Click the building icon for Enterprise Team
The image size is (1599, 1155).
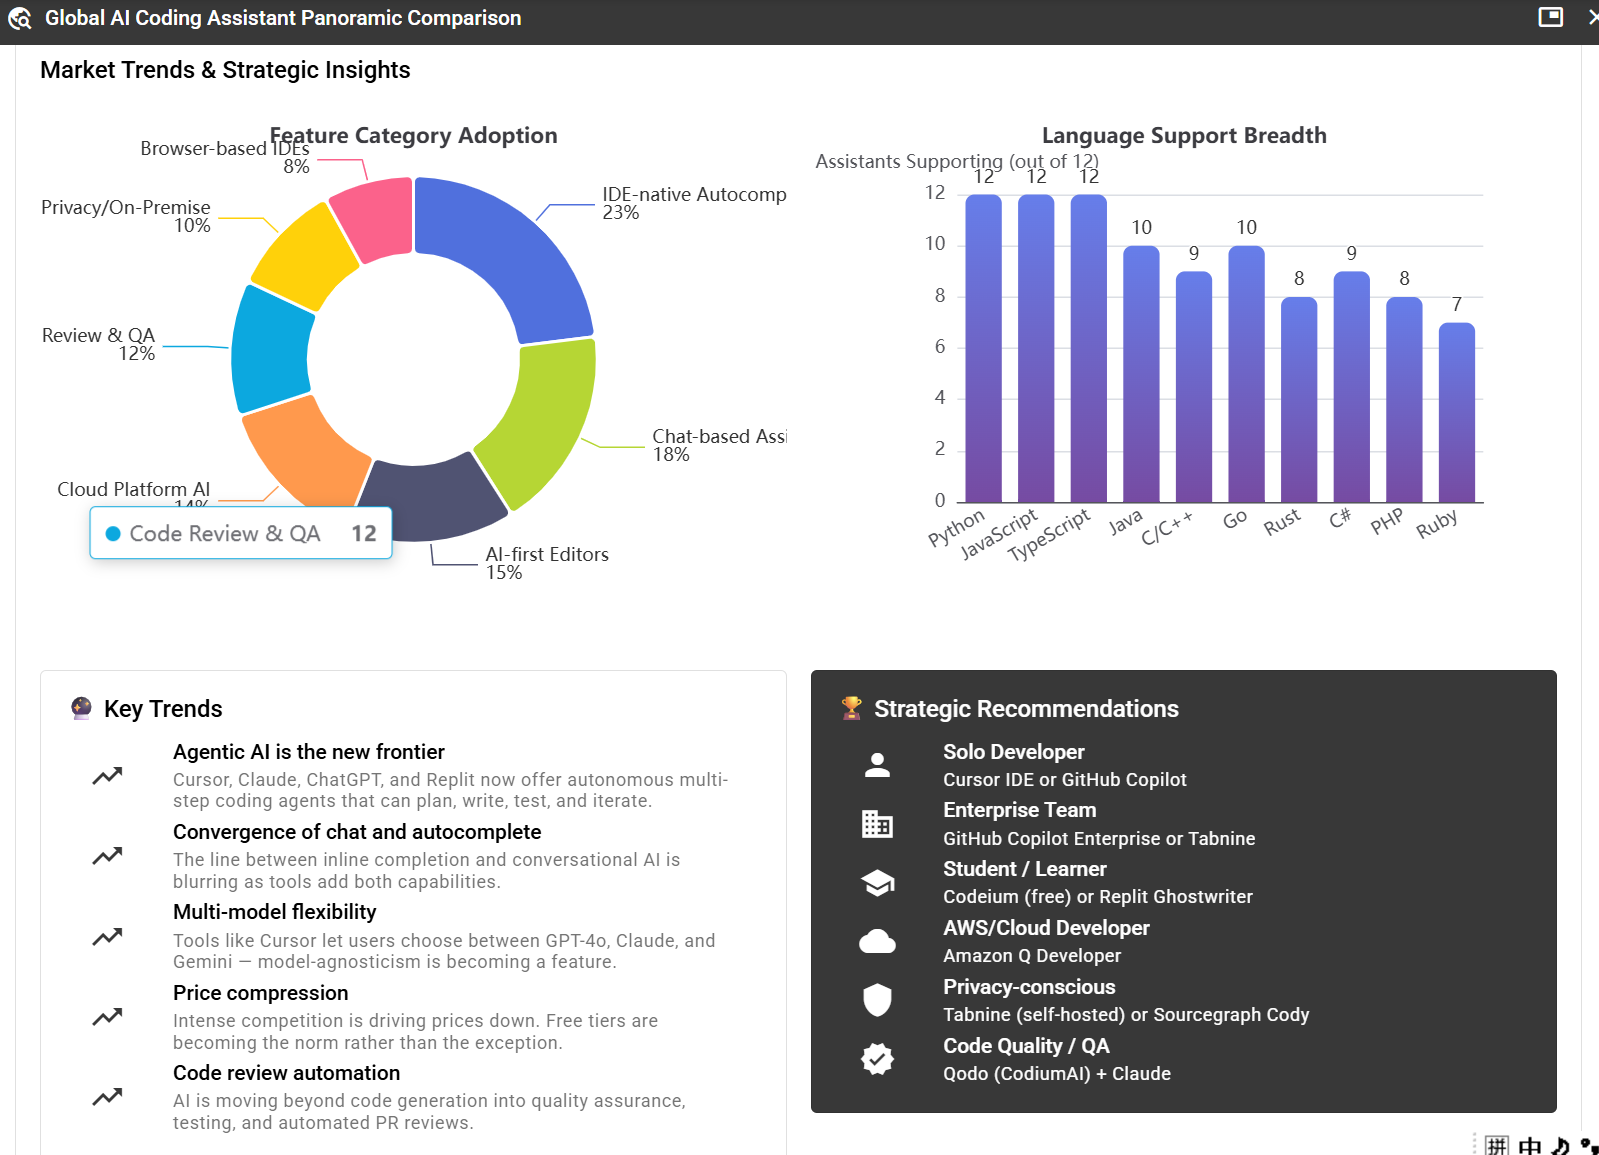[877, 824]
